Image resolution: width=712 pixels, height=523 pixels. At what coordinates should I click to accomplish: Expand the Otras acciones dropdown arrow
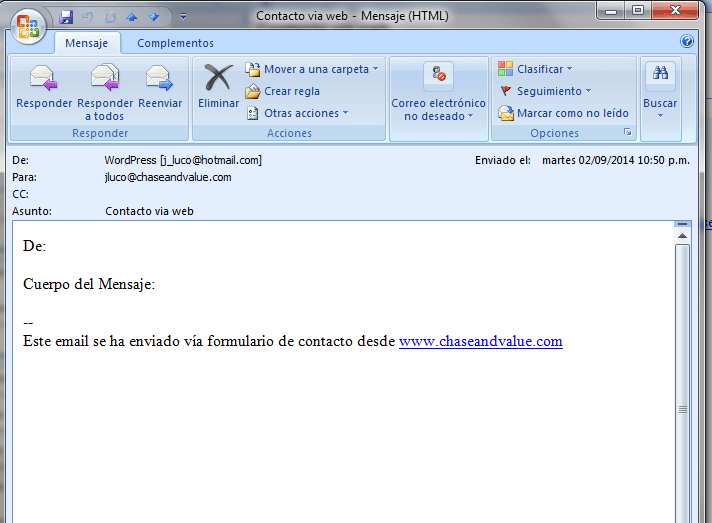point(346,113)
